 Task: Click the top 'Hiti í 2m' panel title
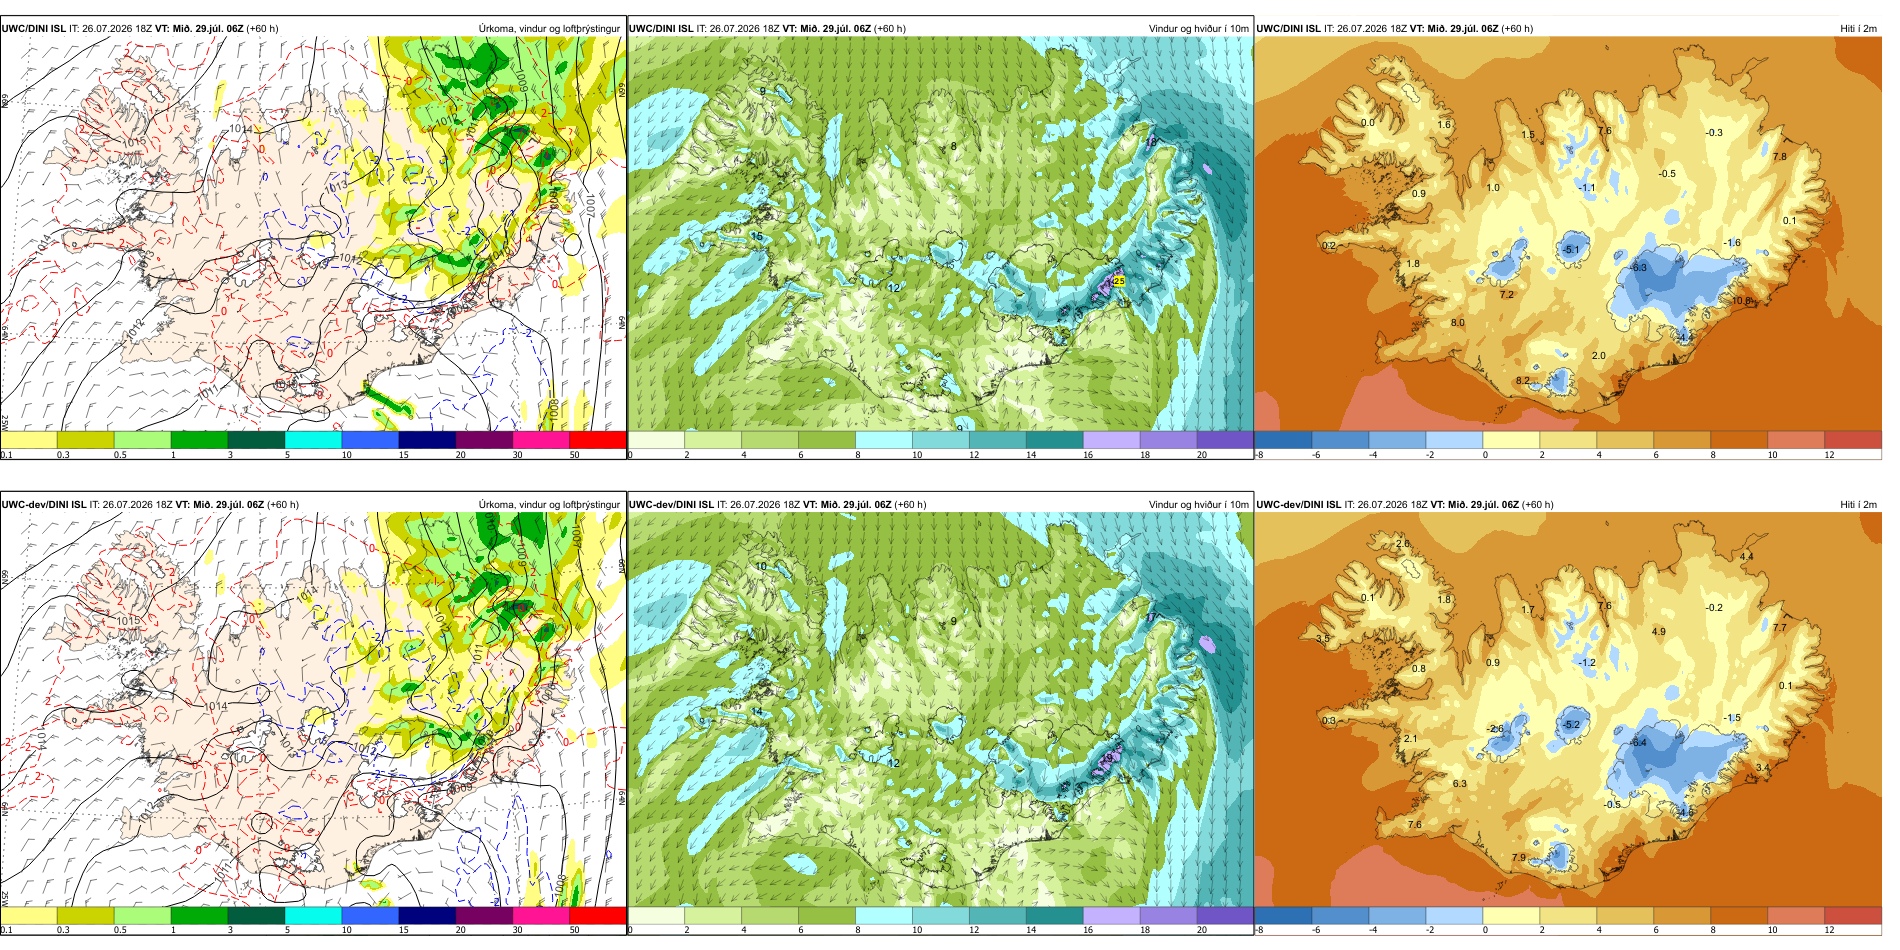coord(1858,29)
